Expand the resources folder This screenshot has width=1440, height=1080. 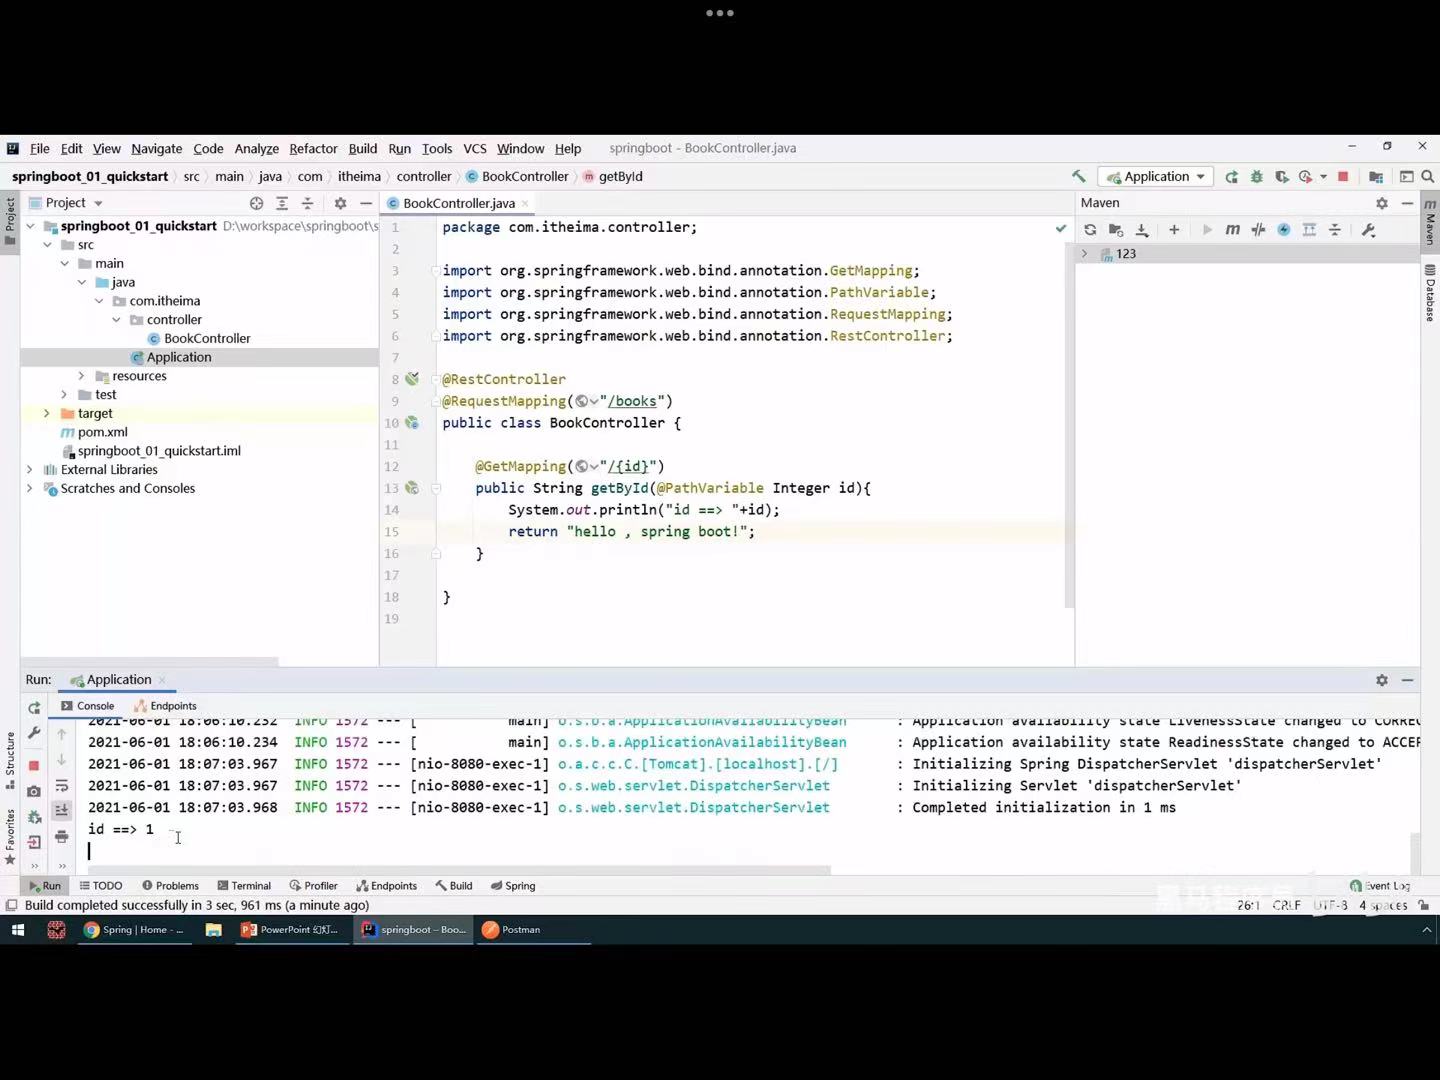[82, 376]
